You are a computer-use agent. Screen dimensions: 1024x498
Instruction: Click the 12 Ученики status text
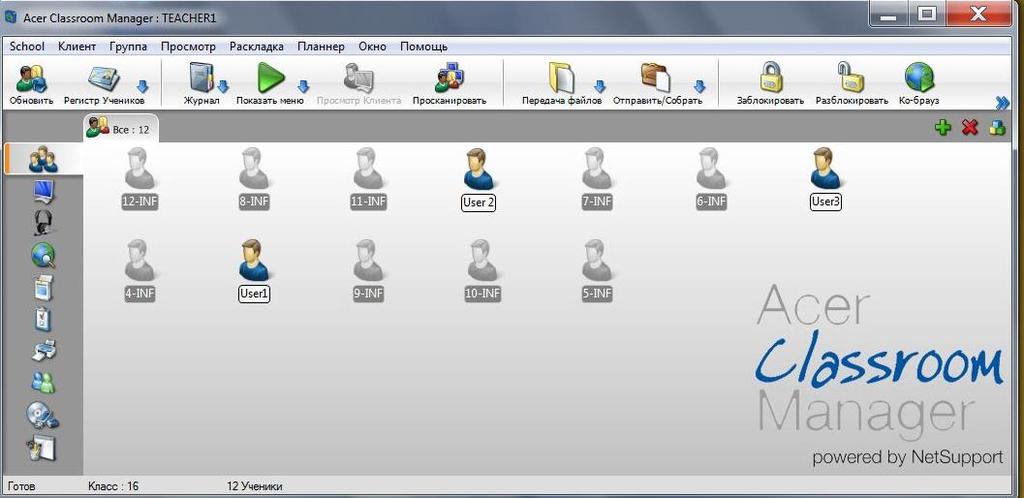[255, 486]
